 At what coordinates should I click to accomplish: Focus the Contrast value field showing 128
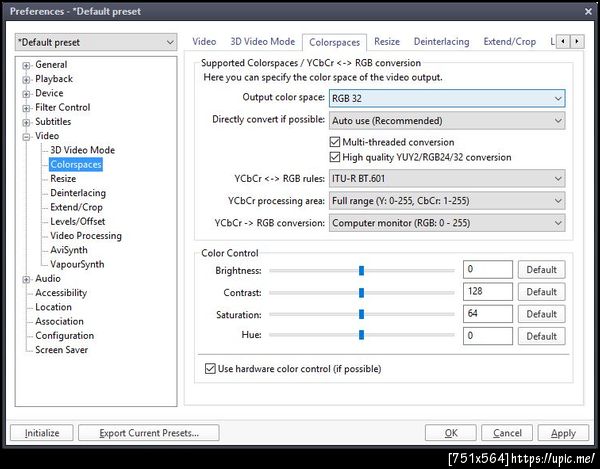coord(488,292)
